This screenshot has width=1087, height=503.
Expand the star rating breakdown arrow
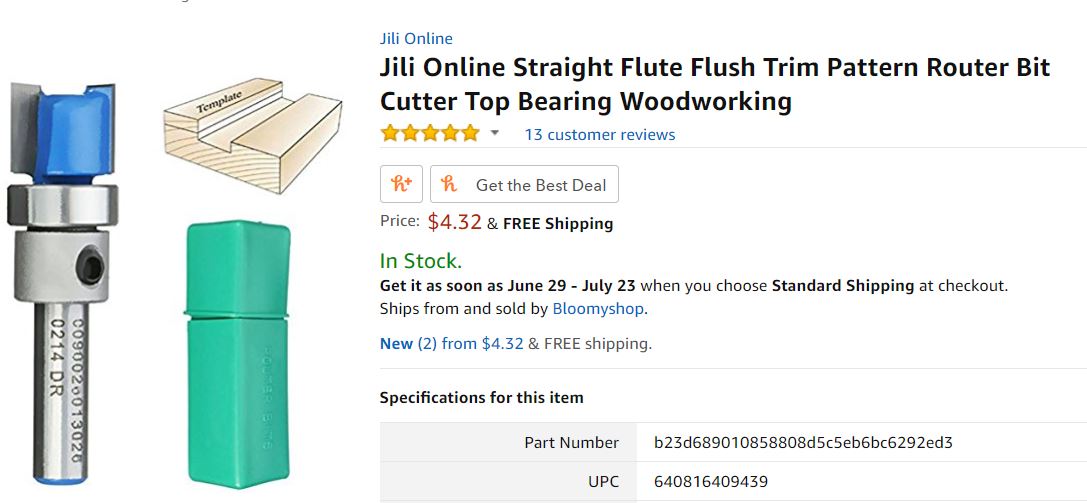tap(494, 133)
